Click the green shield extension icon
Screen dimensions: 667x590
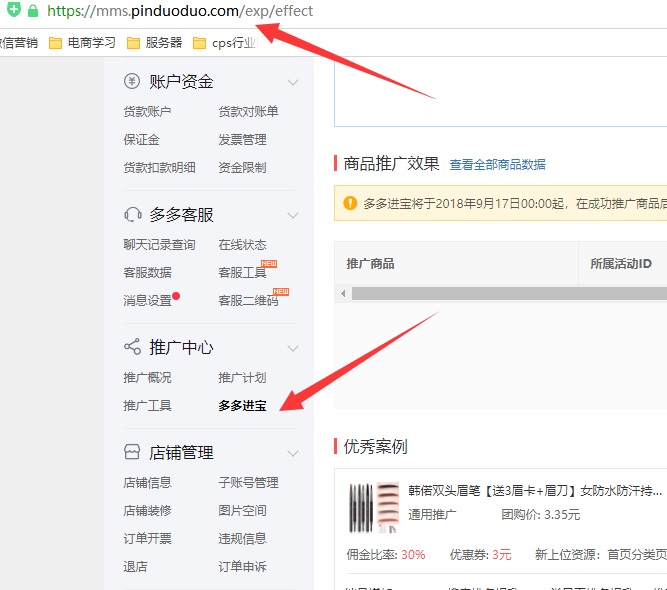coord(14,9)
